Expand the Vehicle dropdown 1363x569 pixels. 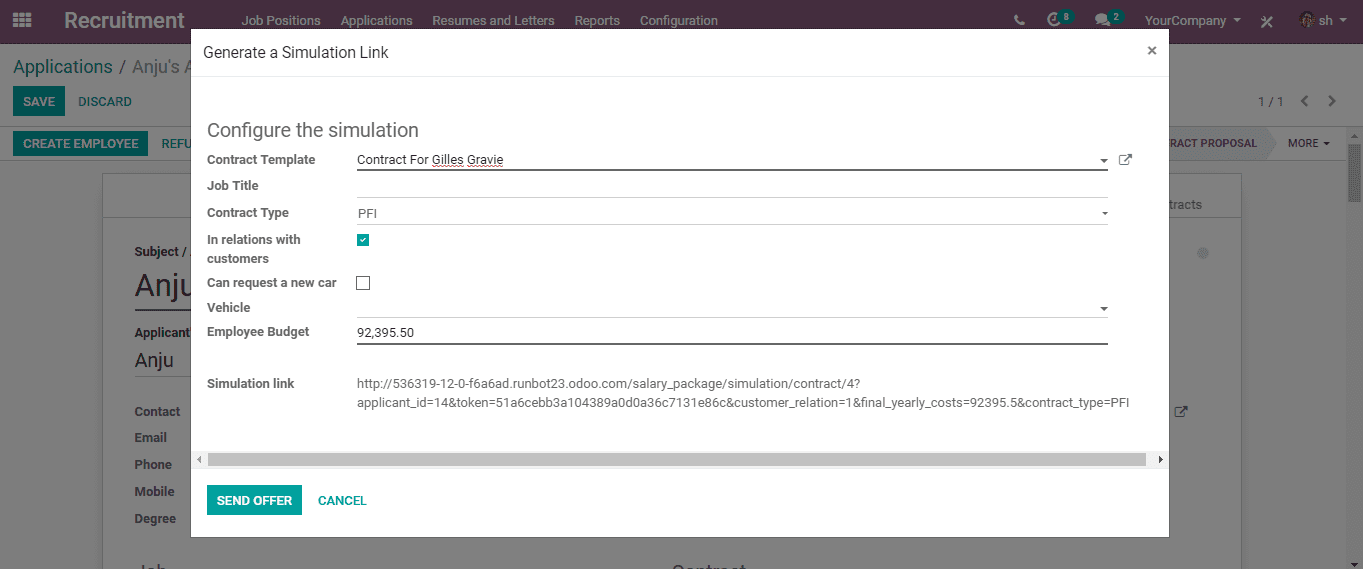click(1104, 309)
